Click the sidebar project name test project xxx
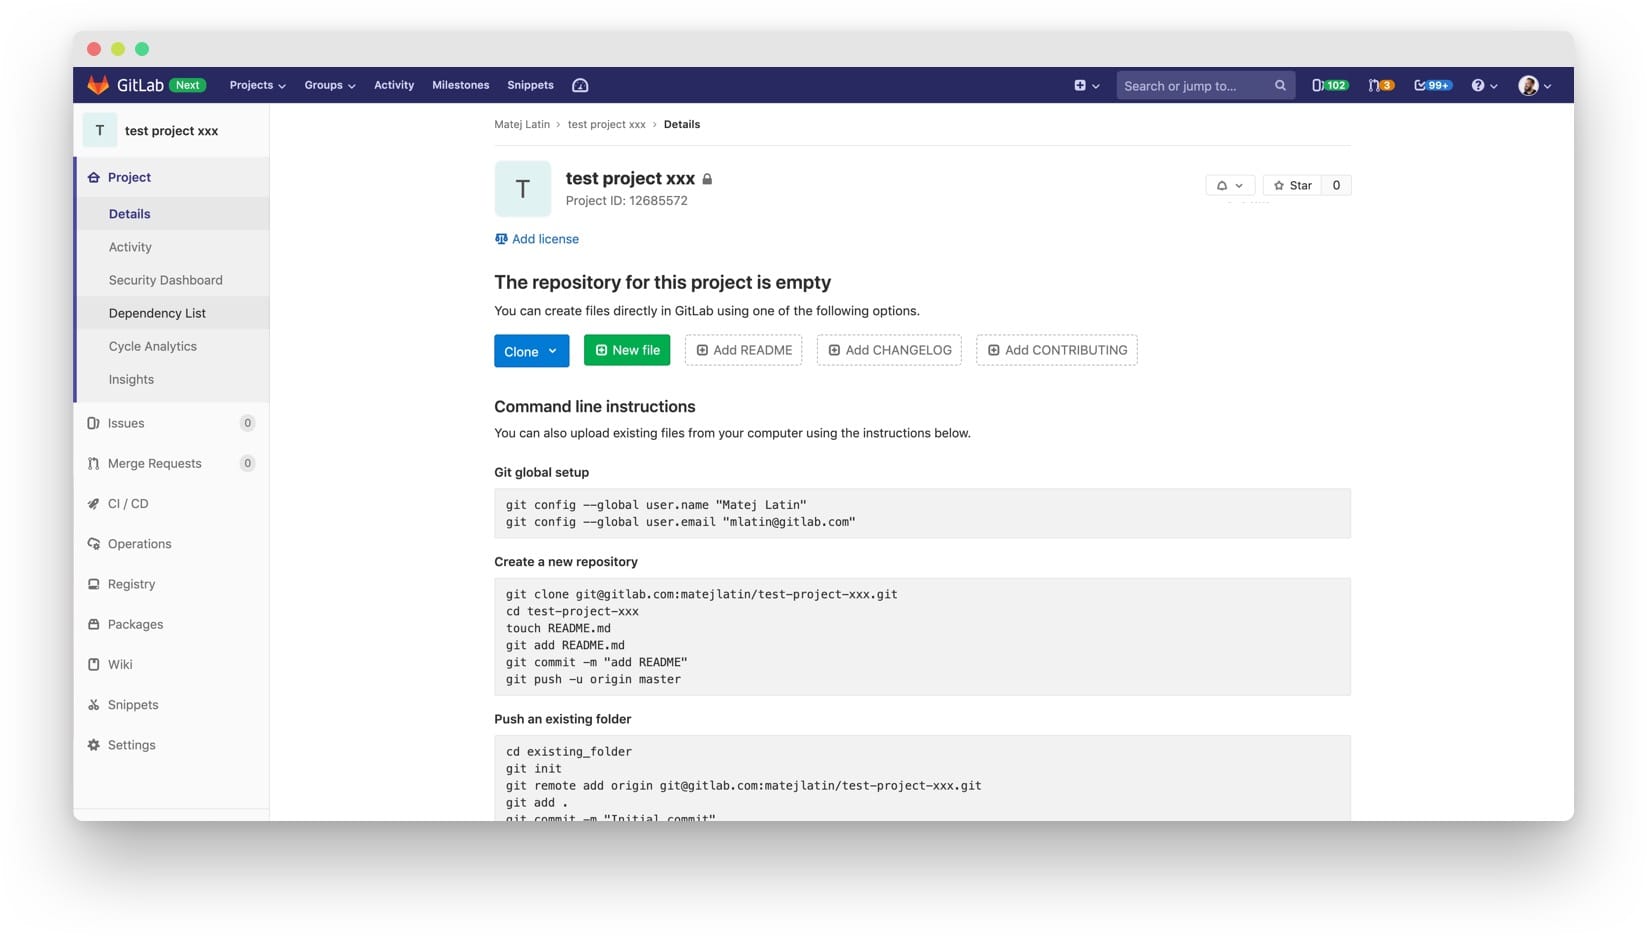Viewport: 1647px width, 936px height. (172, 131)
